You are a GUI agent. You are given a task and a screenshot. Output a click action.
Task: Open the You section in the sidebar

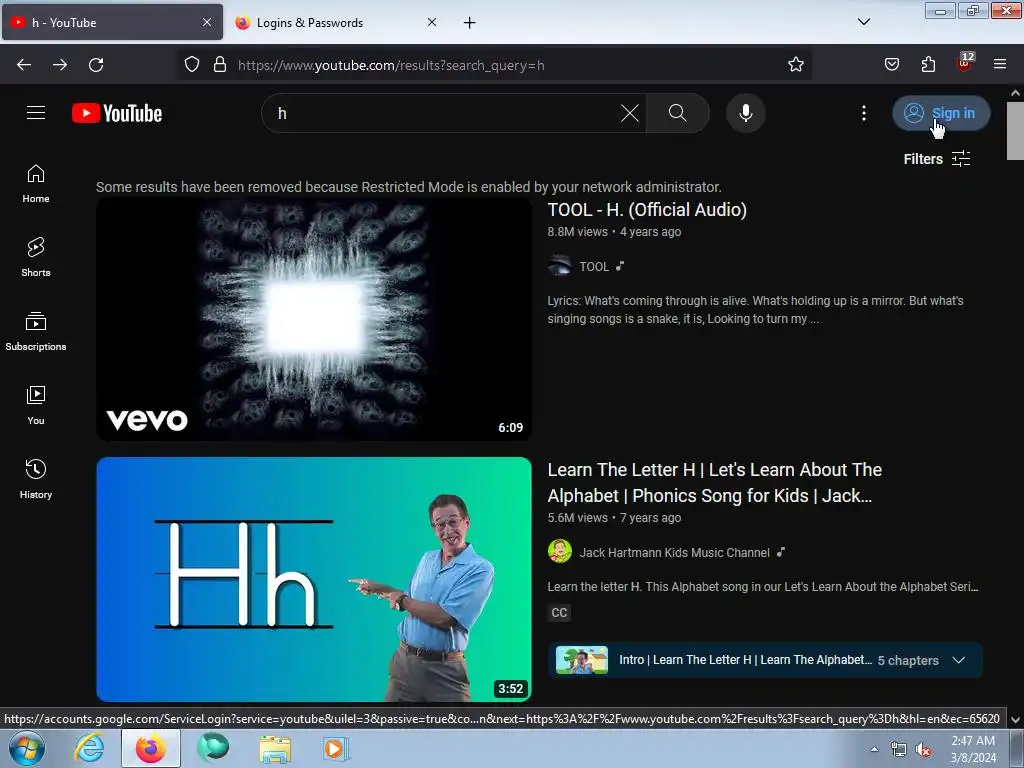coord(36,405)
